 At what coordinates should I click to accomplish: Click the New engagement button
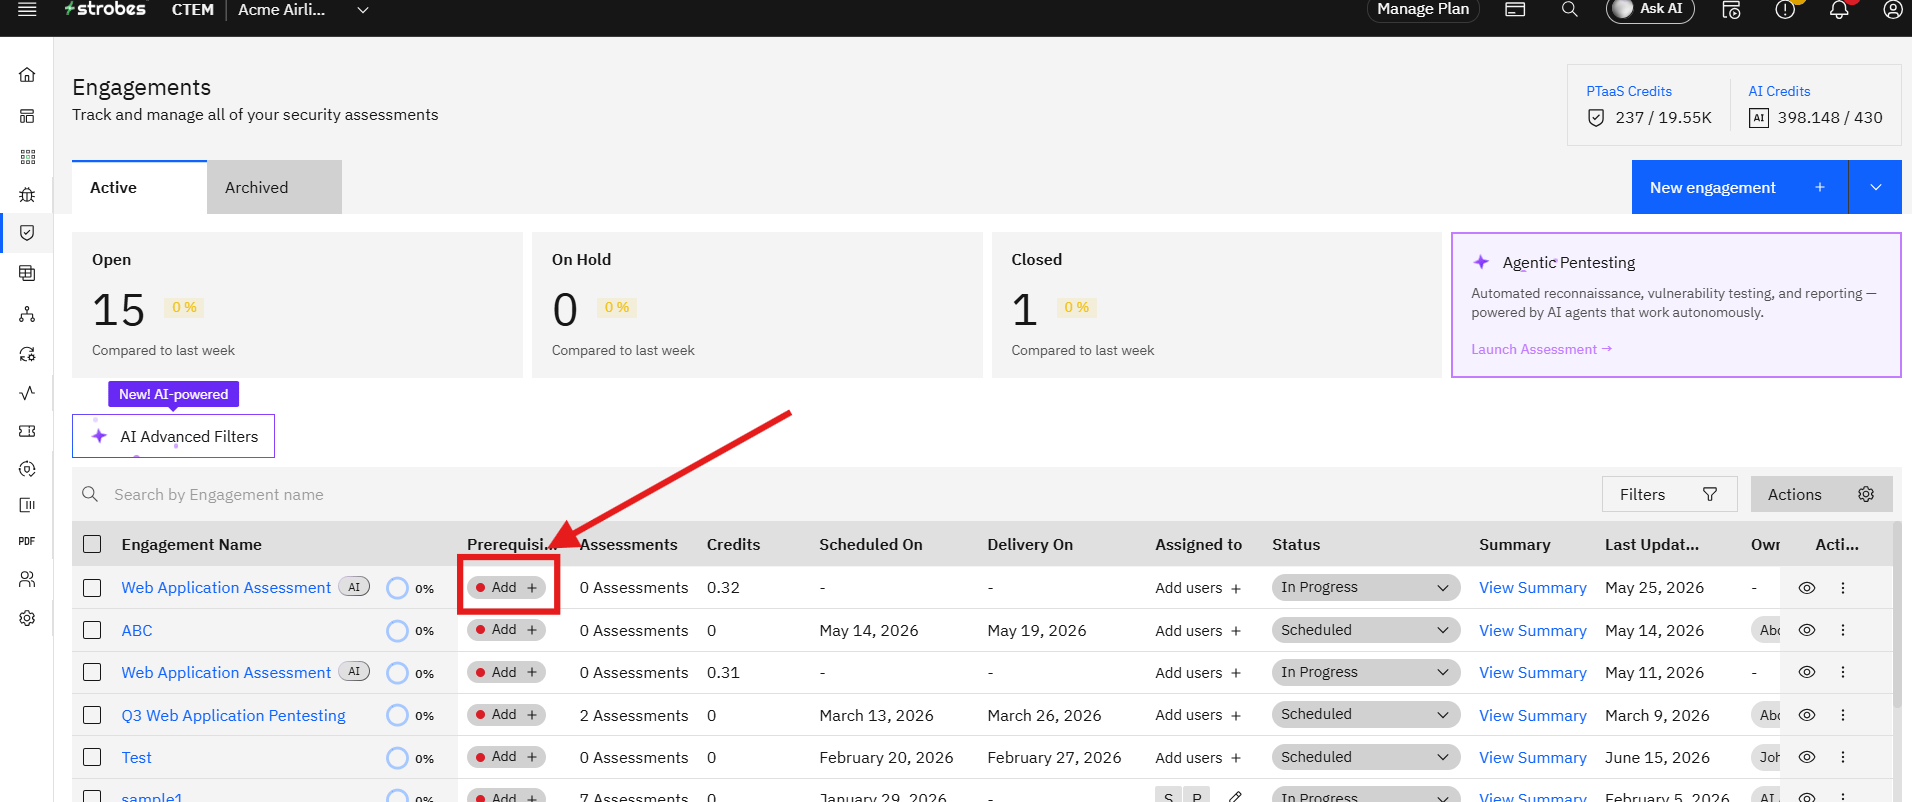point(1740,187)
